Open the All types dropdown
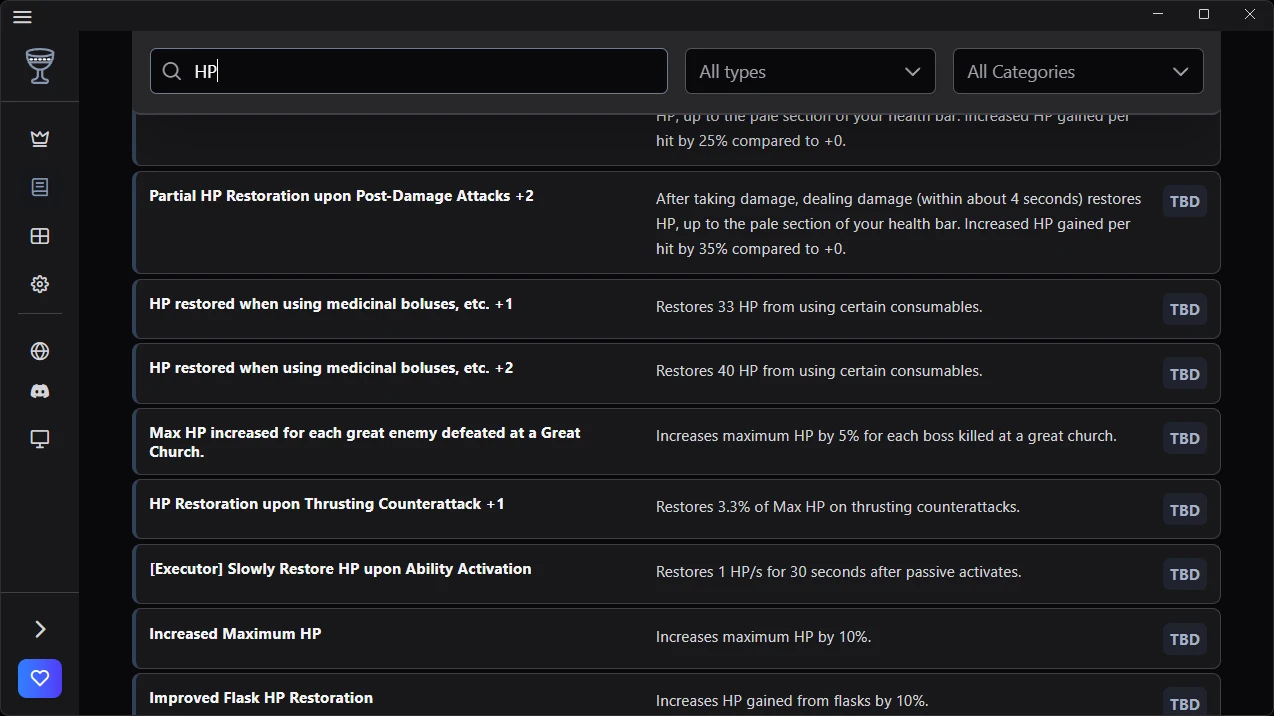The width and height of the screenshot is (1274, 716). coord(809,72)
